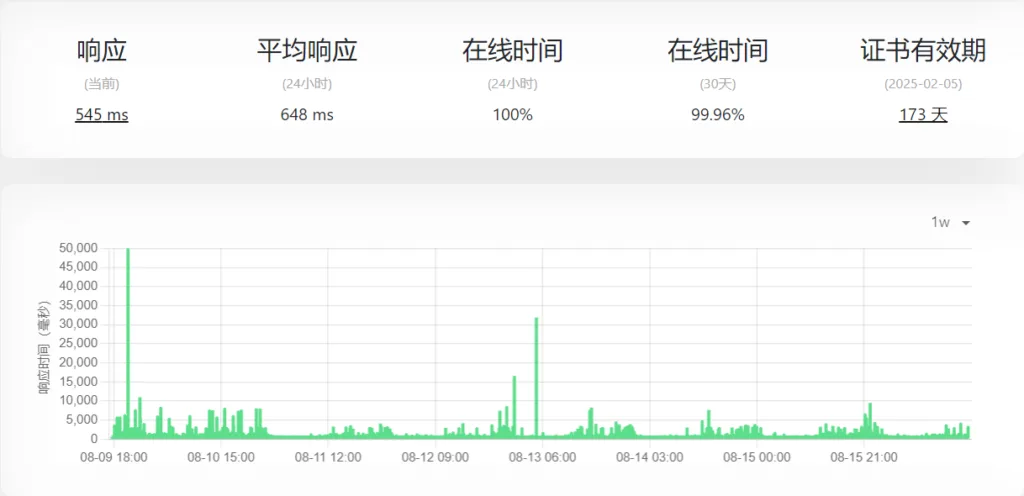Screen dimensions: 1024x496
Task: Click the "25,000" y-axis label
Action: [79, 344]
